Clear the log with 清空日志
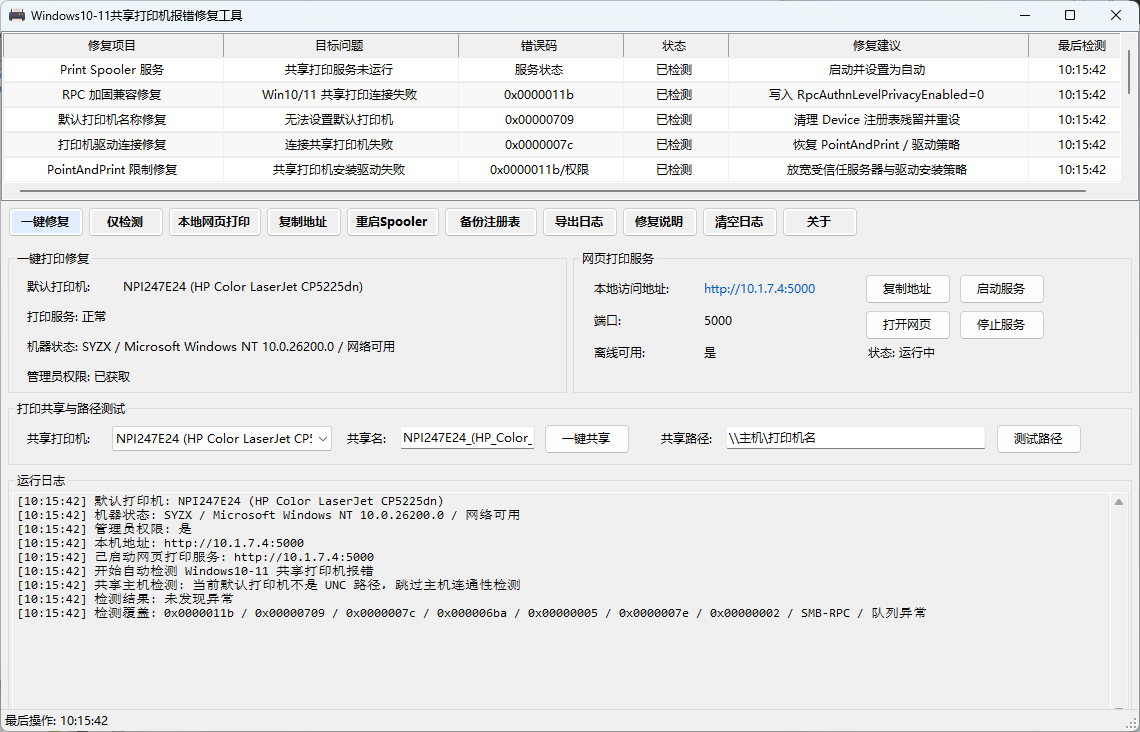Image resolution: width=1140 pixels, height=732 pixels. 739,222
